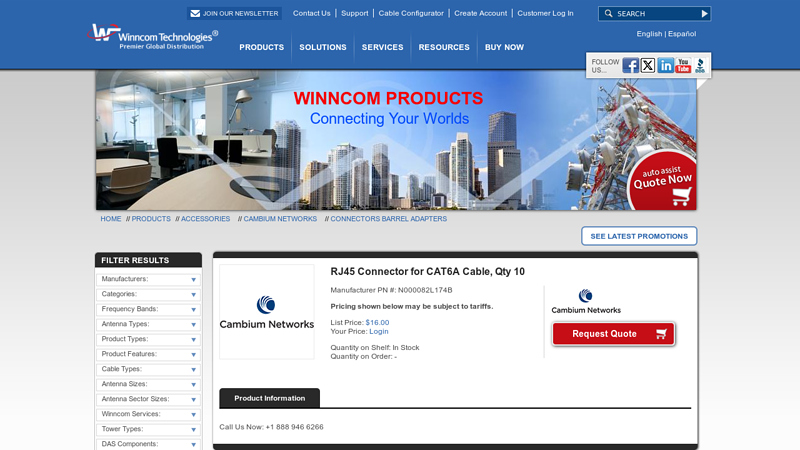Screen dimensions: 800x450
Task: Open the YouTube channel icon
Action: click(684, 65)
